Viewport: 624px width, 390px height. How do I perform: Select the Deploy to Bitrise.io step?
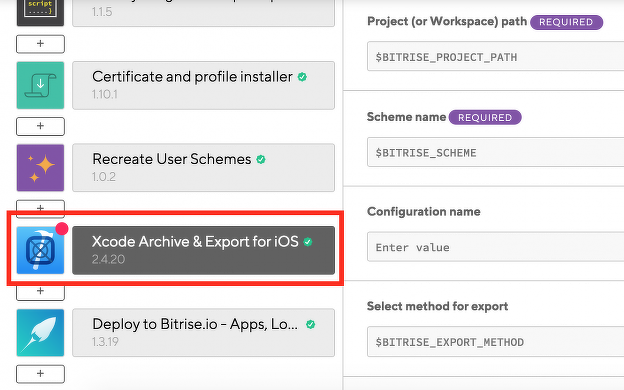[203, 333]
